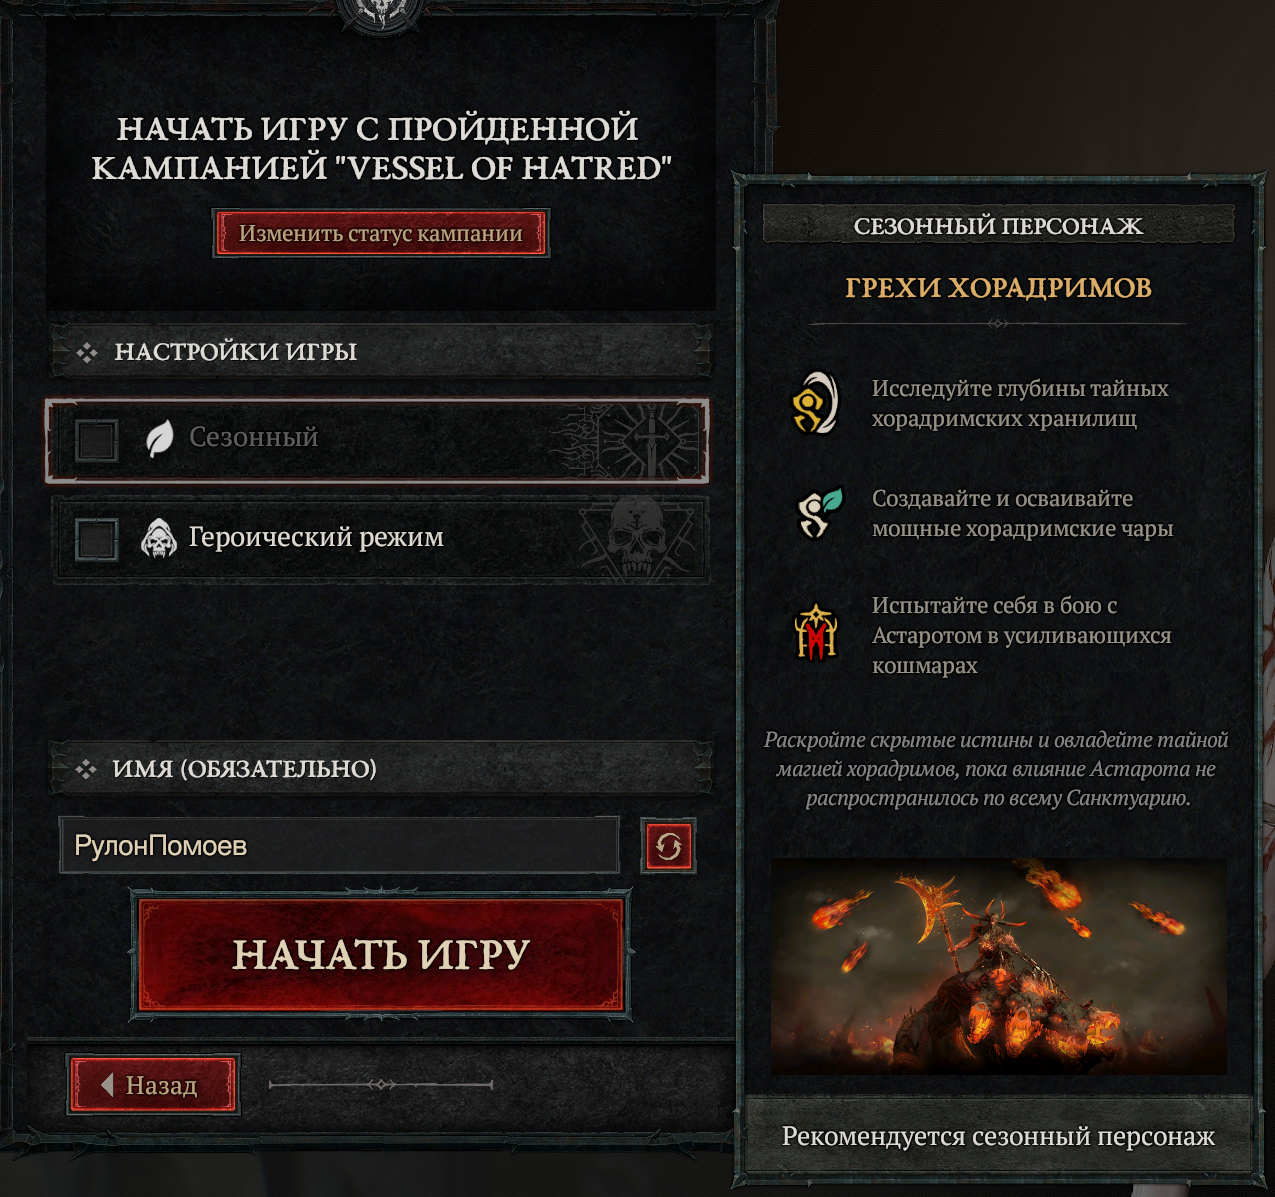This screenshot has height=1197, width=1275.
Task: Select the Героический режим option row
Action: 381,539
